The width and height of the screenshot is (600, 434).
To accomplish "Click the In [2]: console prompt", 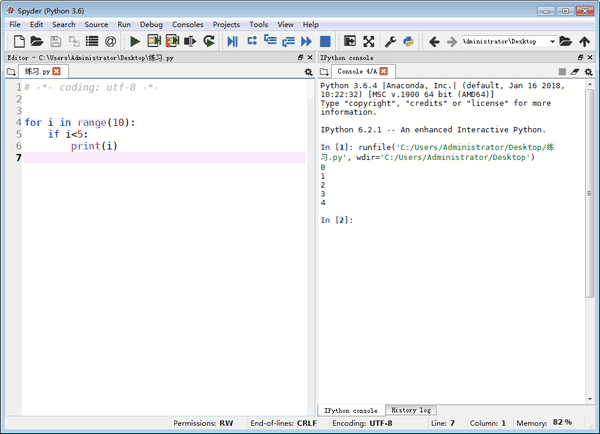I will (x=337, y=220).
